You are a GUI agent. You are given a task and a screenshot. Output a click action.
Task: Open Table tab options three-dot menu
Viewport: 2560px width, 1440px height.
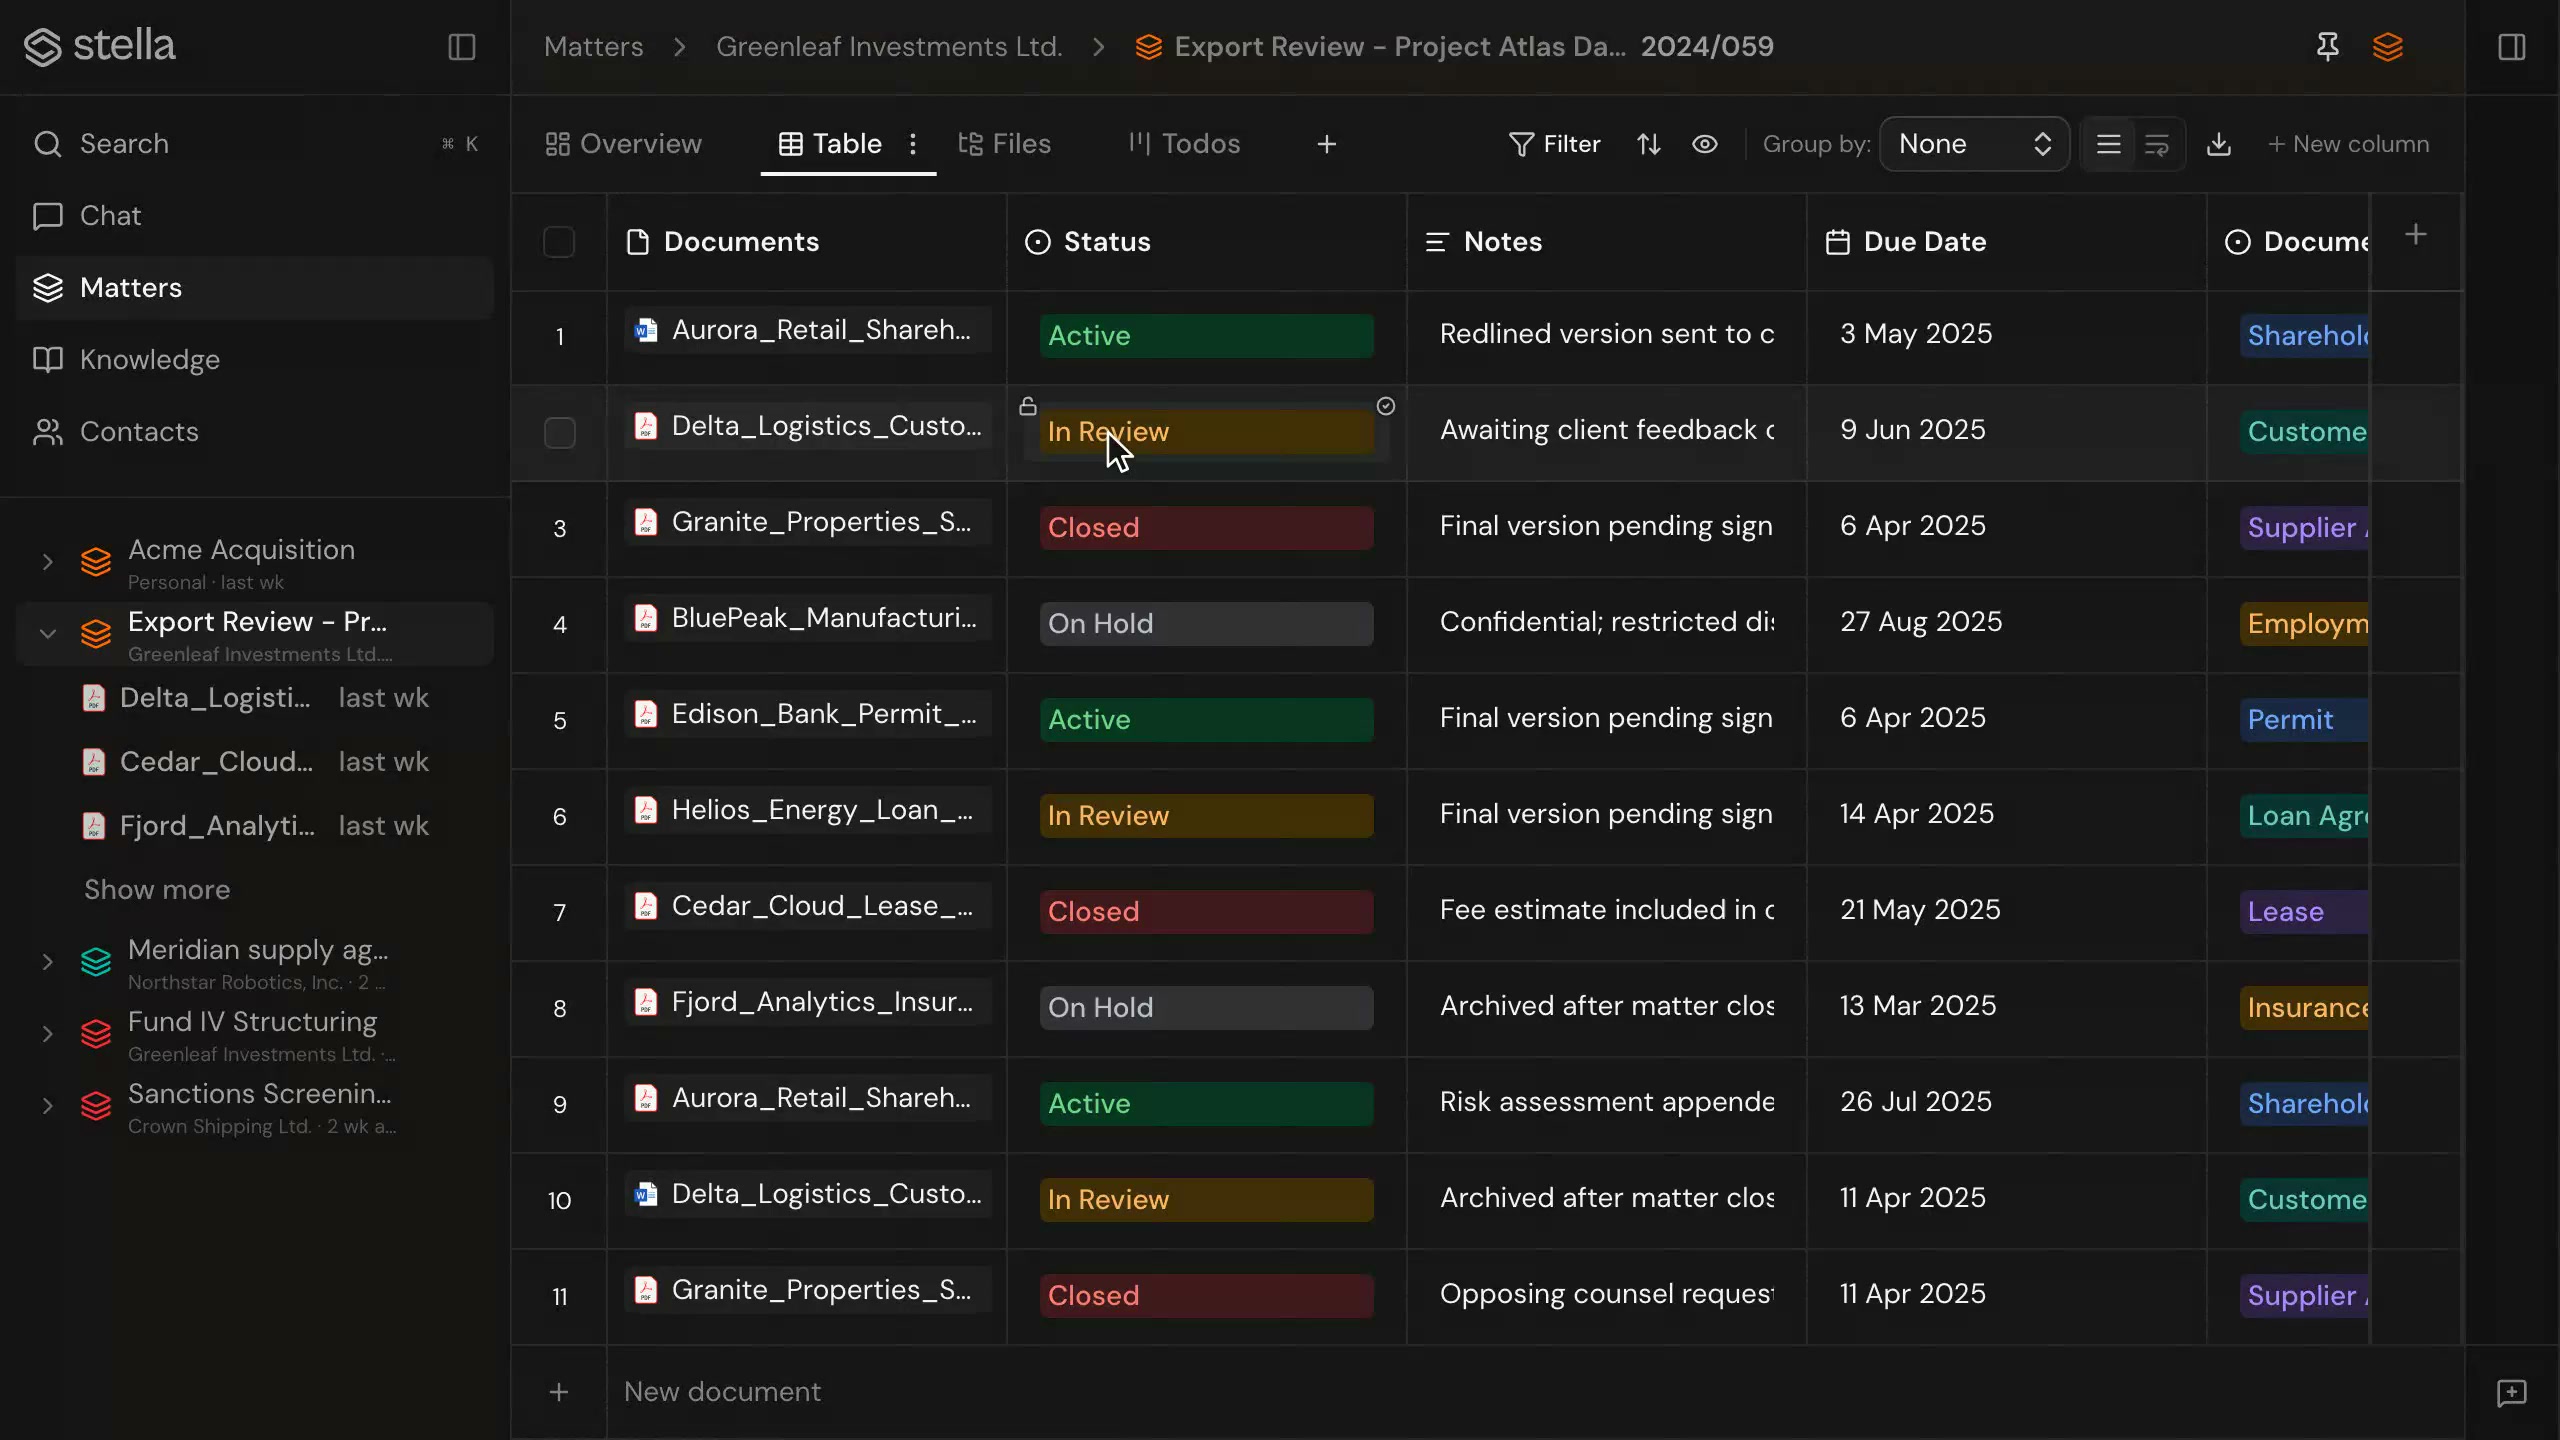912,144
